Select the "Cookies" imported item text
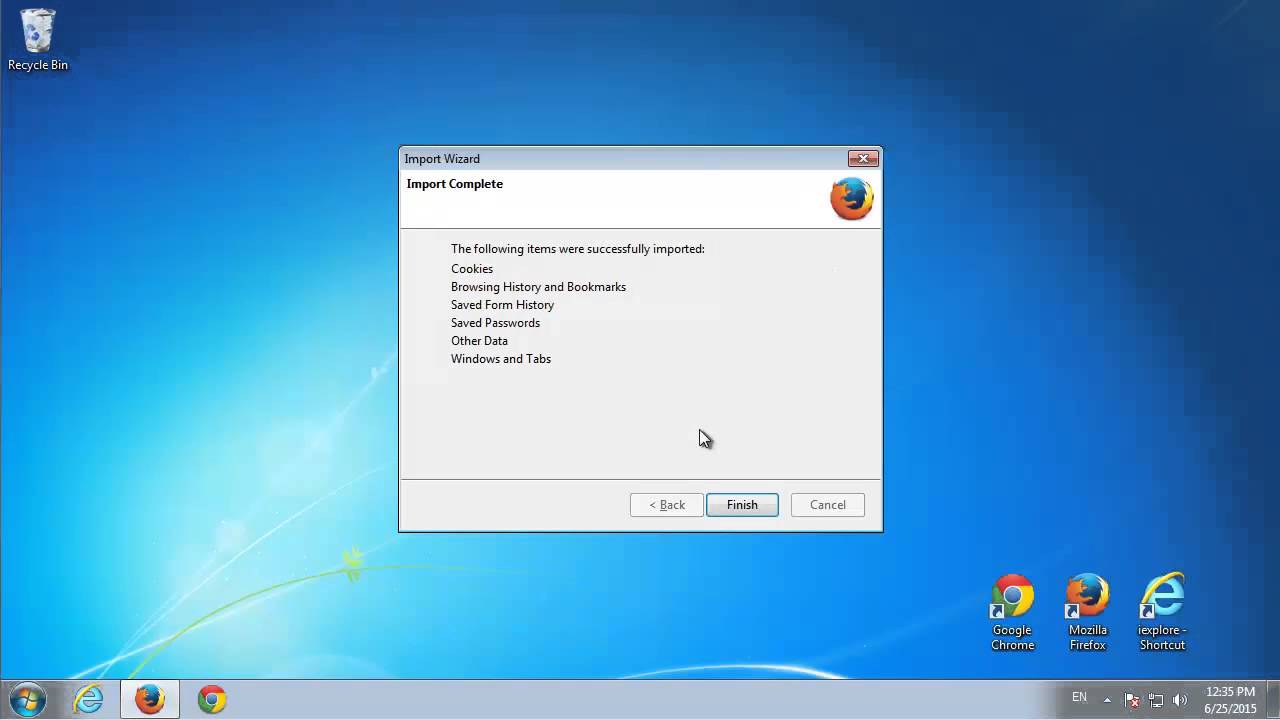This screenshot has height=720, width=1280. pyautogui.click(x=472, y=269)
